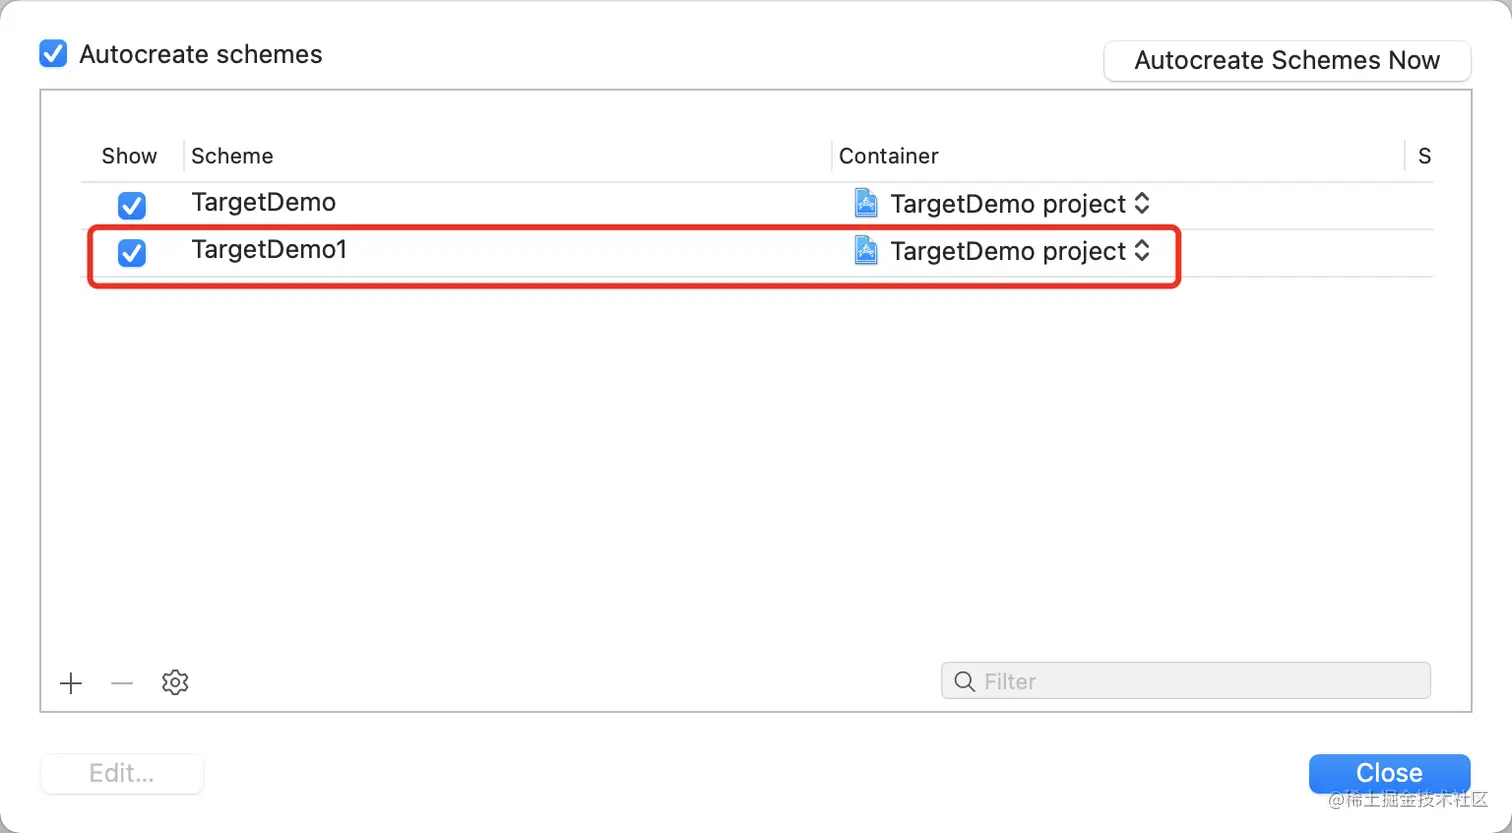Uncheck Show for TargetDemo1 scheme

coord(132,252)
